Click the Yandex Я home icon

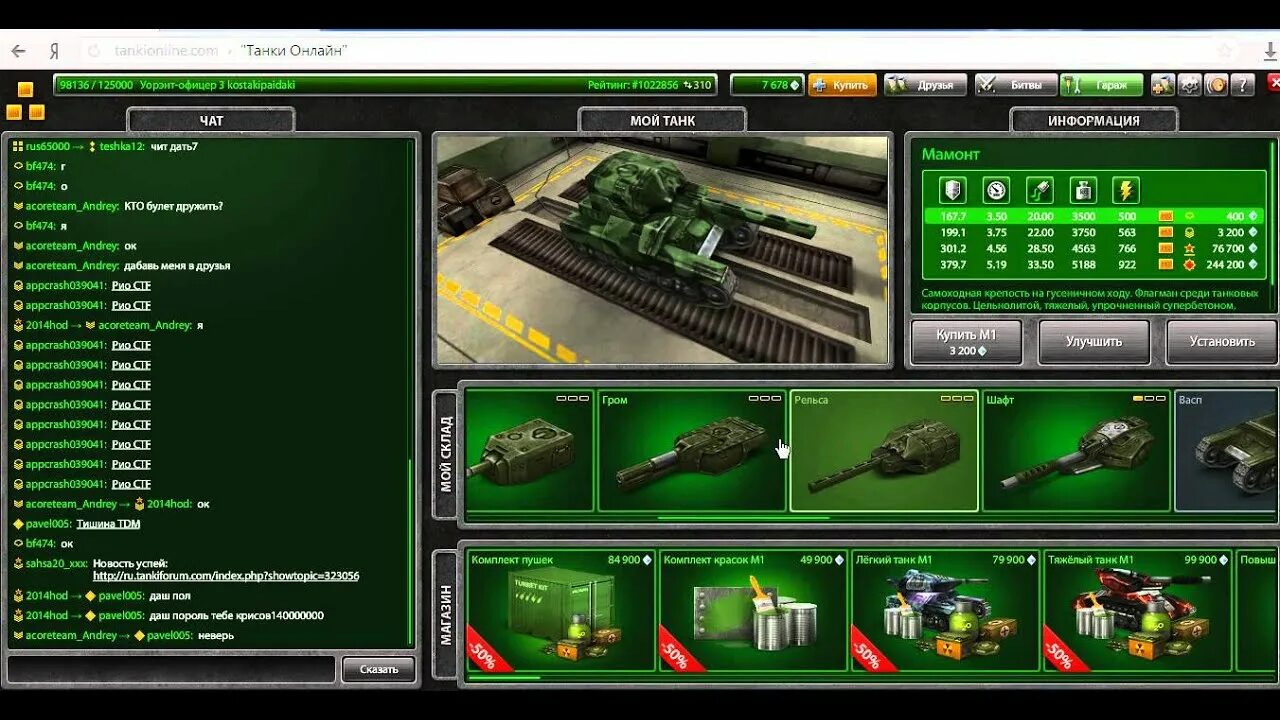pyautogui.click(x=53, y=50)
